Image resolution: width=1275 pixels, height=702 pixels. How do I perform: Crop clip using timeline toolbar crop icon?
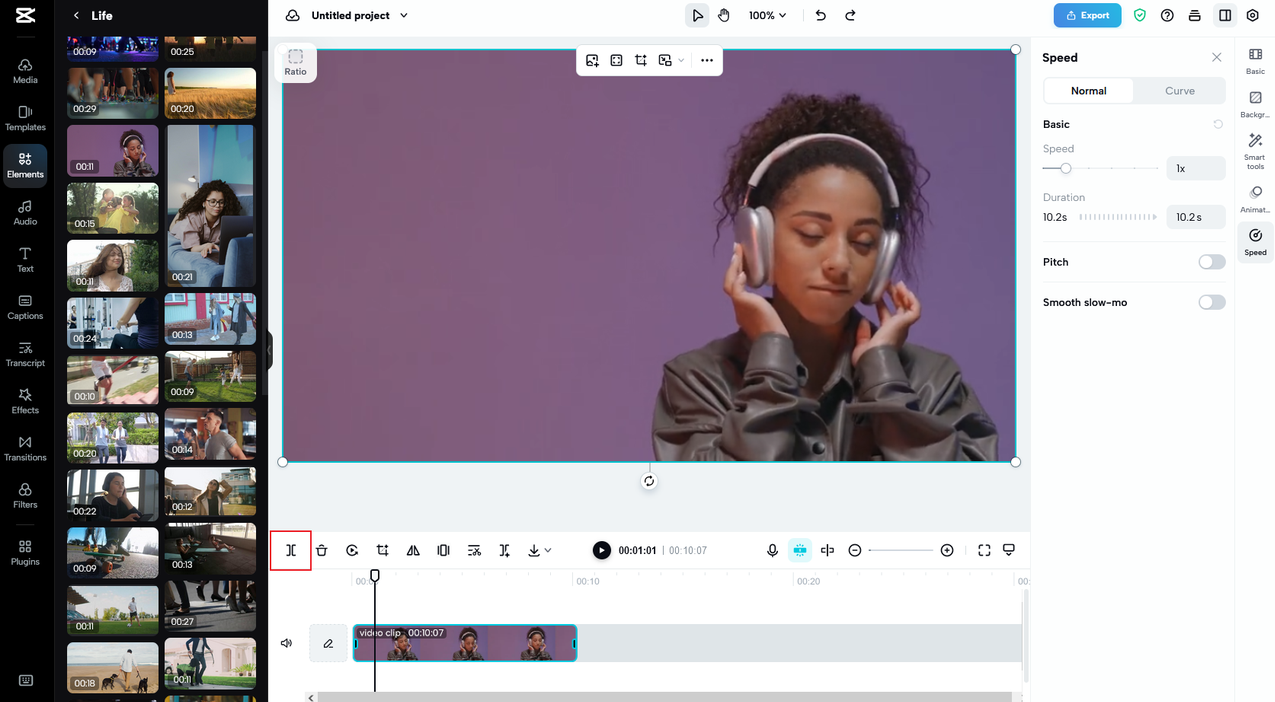click(382, 550)
